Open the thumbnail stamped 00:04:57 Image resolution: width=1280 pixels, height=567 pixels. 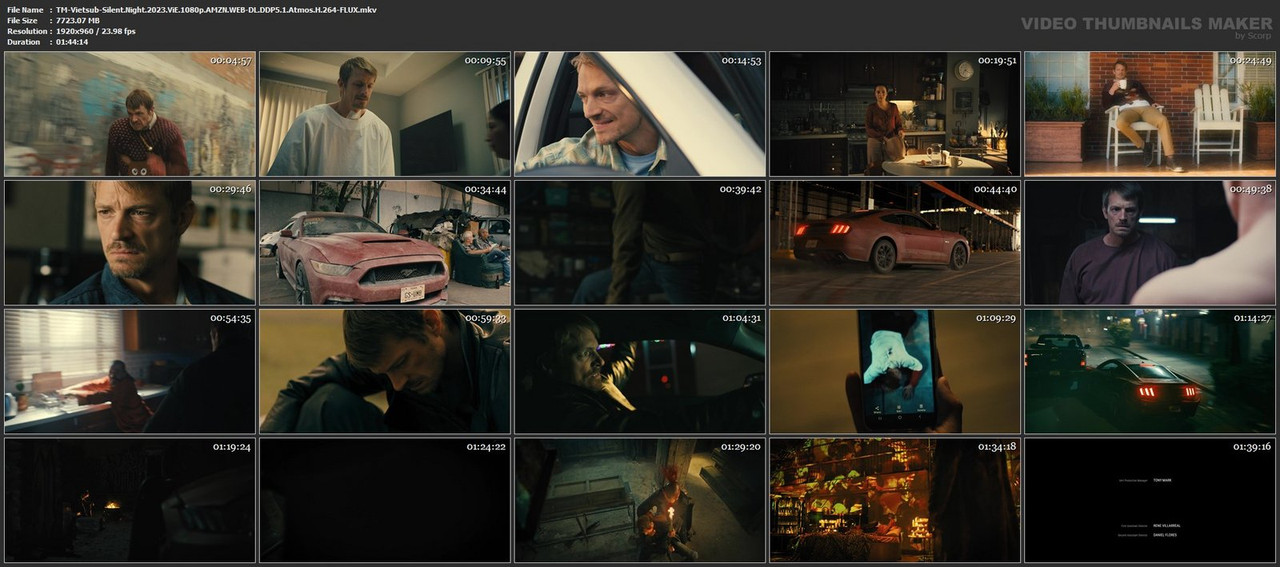point(130,114)
